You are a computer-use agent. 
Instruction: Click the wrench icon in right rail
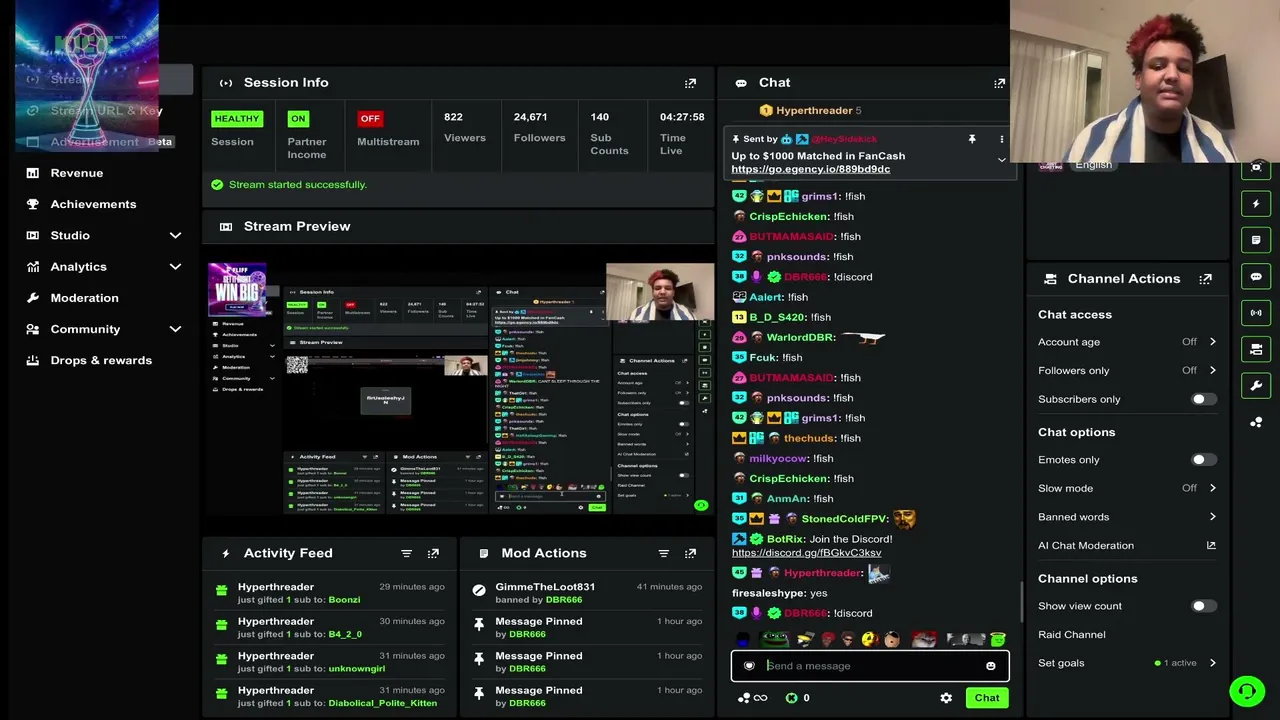1257,385
